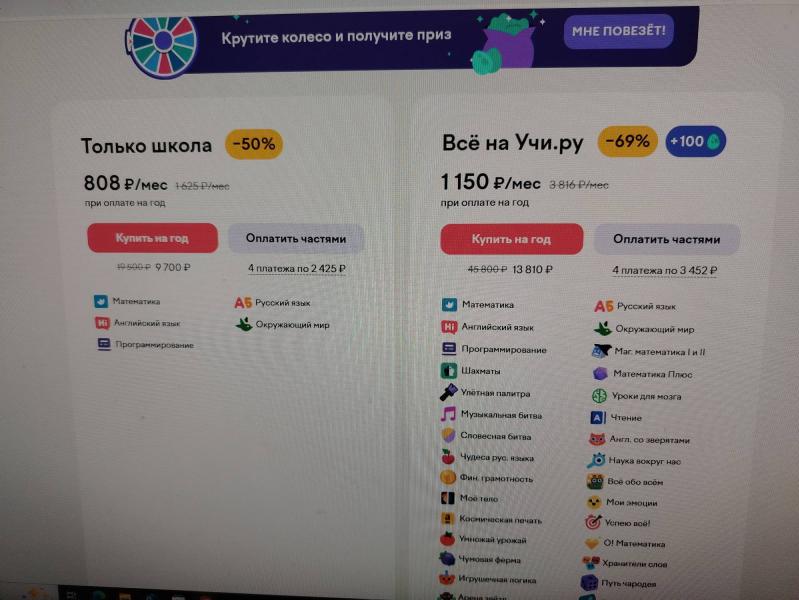Click Русский язык АБ icon in right plan

tap(603, 306)
